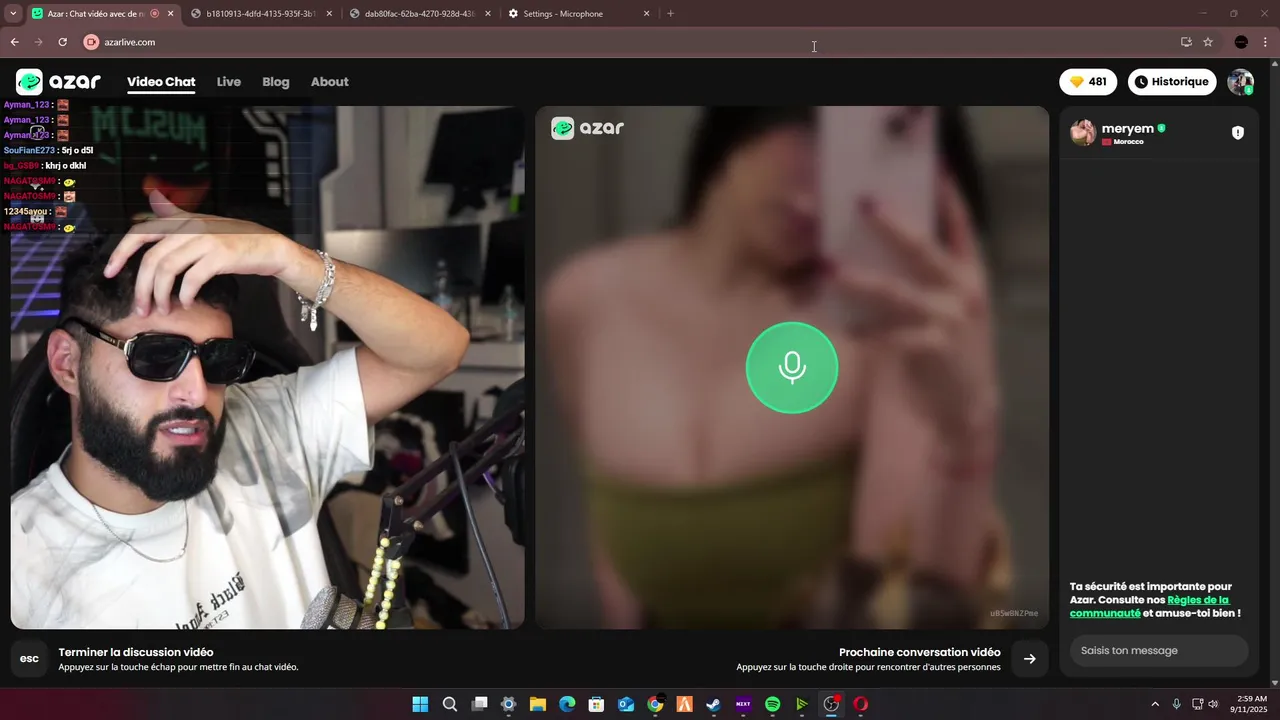Click the system tray microphone icon
The image size is (1280, 720).
[1177, 704]
